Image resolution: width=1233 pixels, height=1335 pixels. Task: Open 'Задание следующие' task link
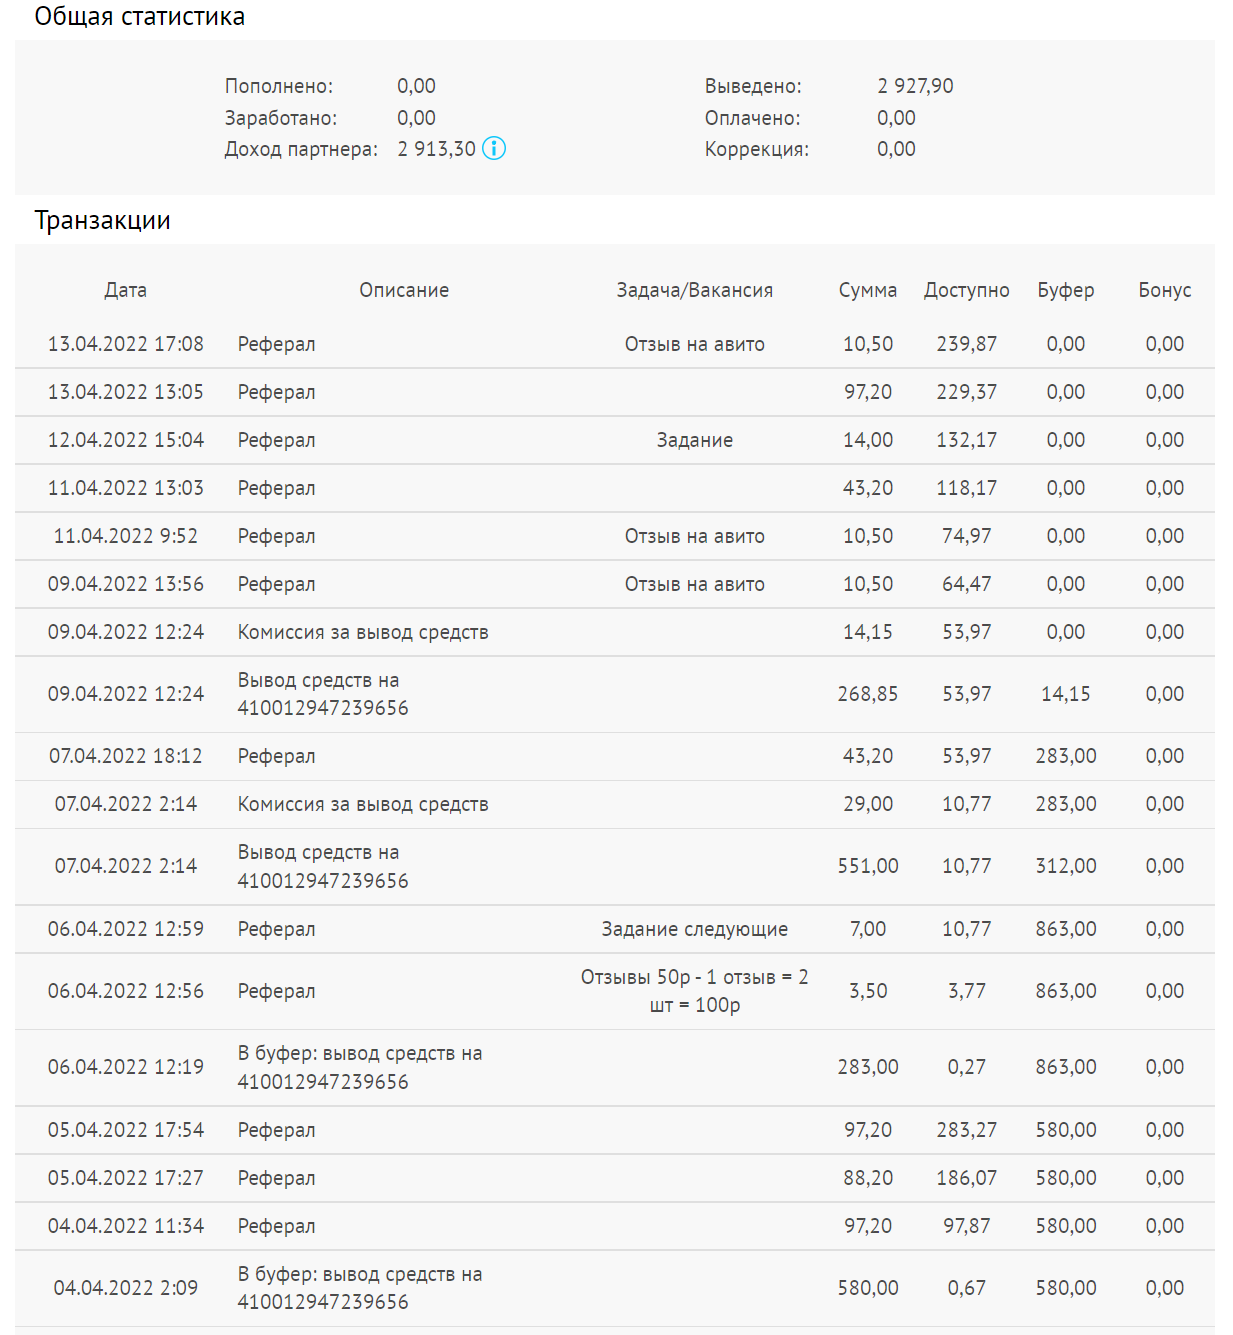[694, 929]
